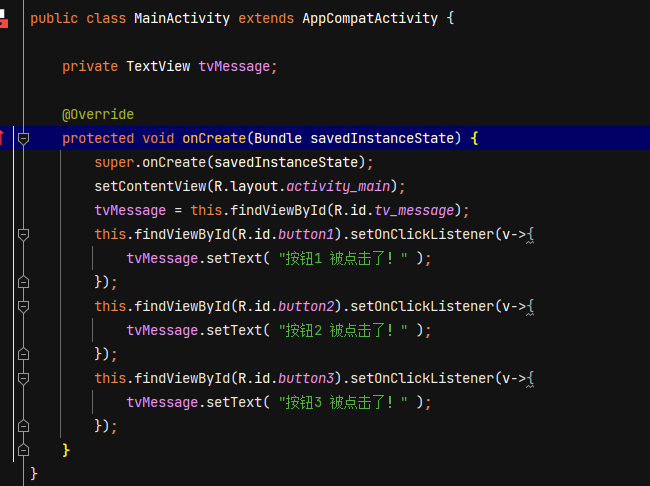Click "tvMessage" in the assignment line
This screenshot has width=650, height=486.
click(130, 211)
